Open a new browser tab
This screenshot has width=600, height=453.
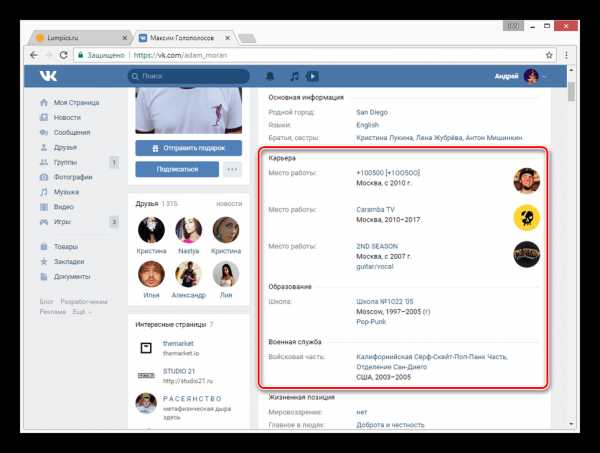246,38
